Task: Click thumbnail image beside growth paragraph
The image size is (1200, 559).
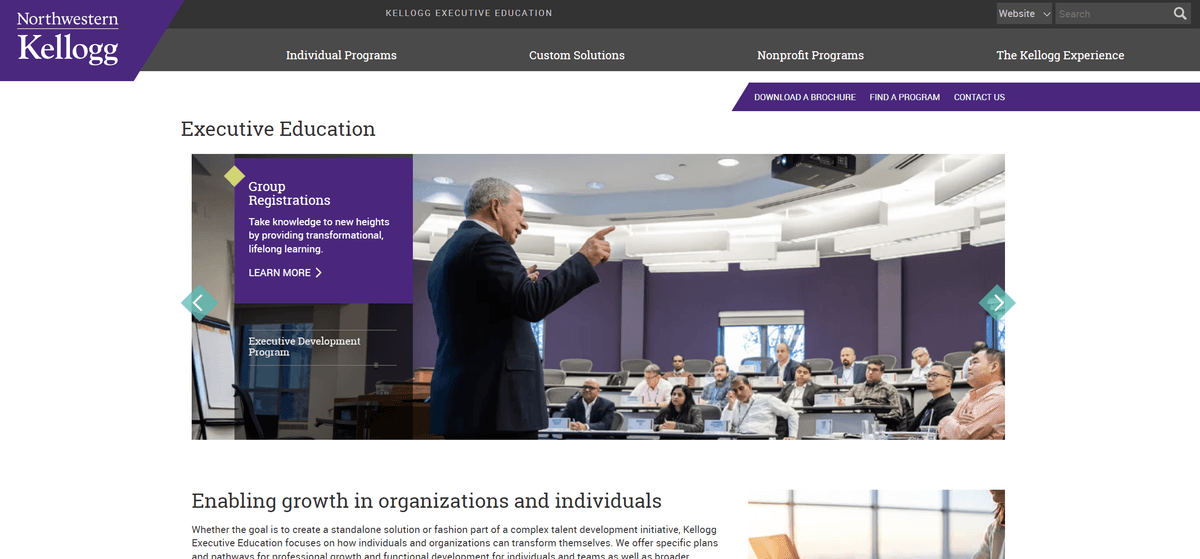Action: (x=876, y=524)
